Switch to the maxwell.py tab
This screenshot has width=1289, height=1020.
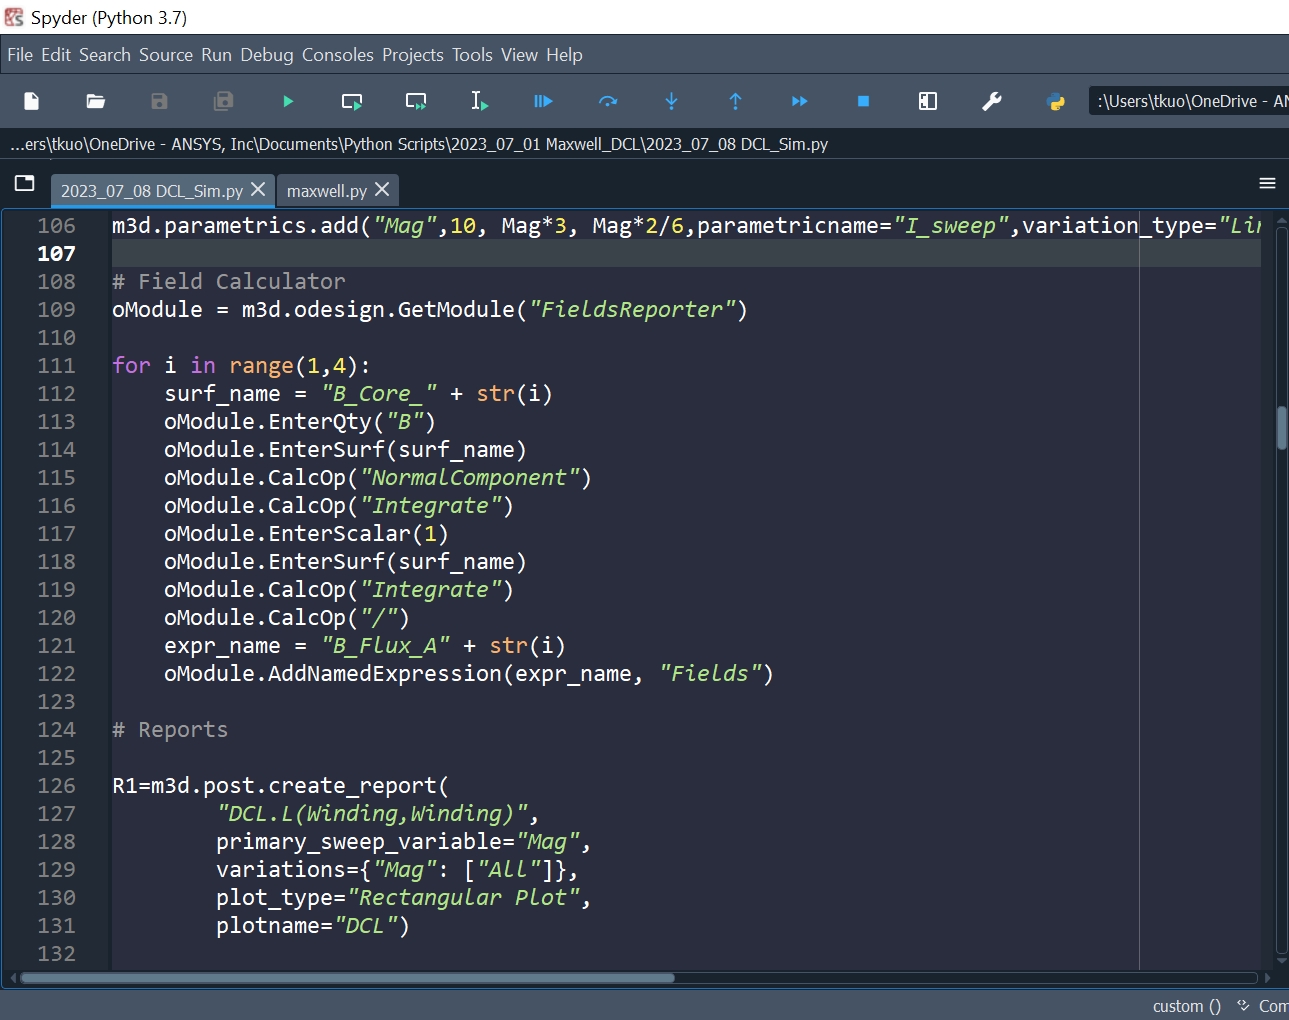[327, 191]
